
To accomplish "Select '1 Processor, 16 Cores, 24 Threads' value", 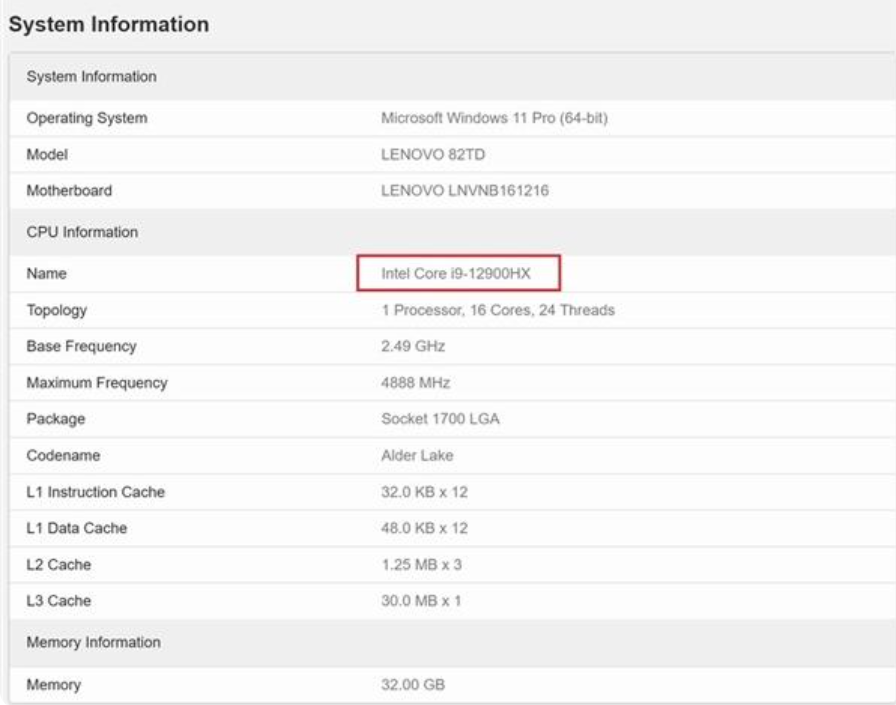I will [498, 310].
